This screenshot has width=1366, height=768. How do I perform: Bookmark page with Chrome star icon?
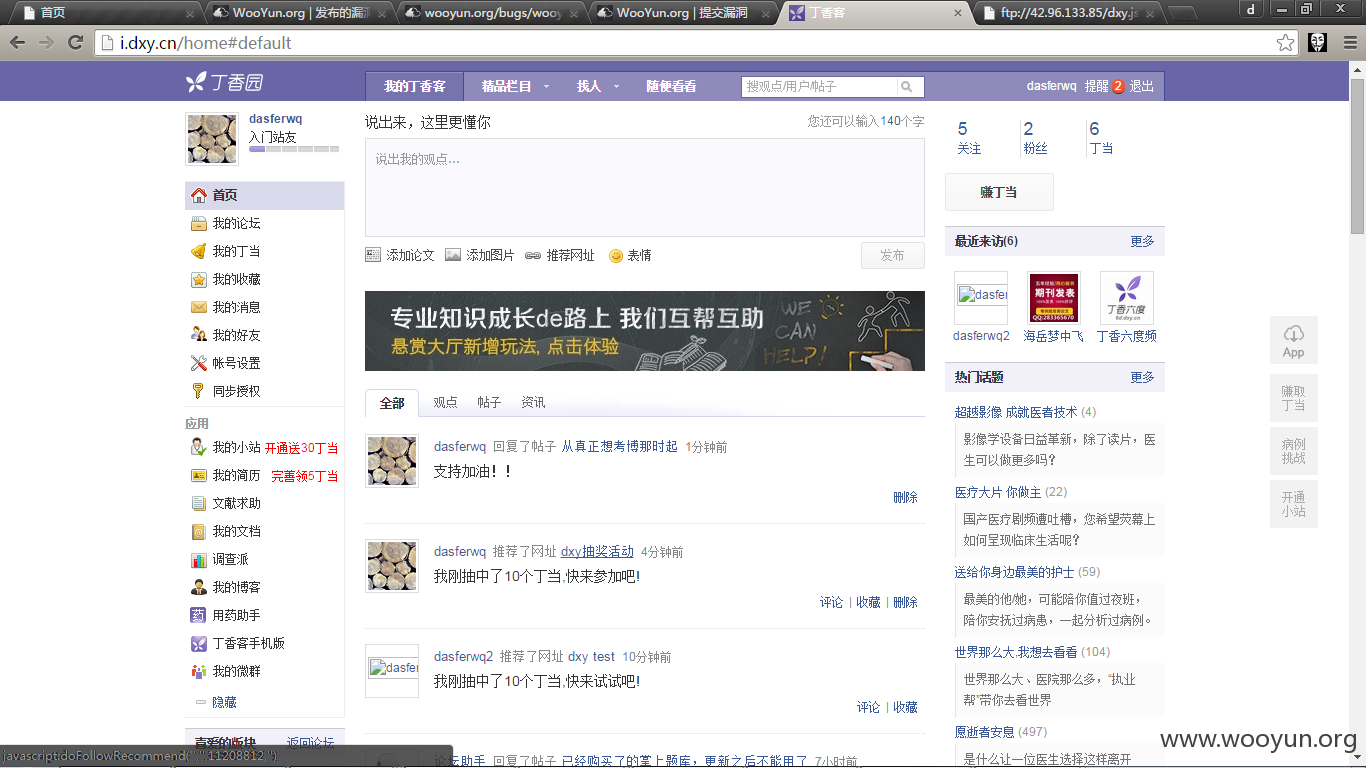click(x=1286, y=43)
